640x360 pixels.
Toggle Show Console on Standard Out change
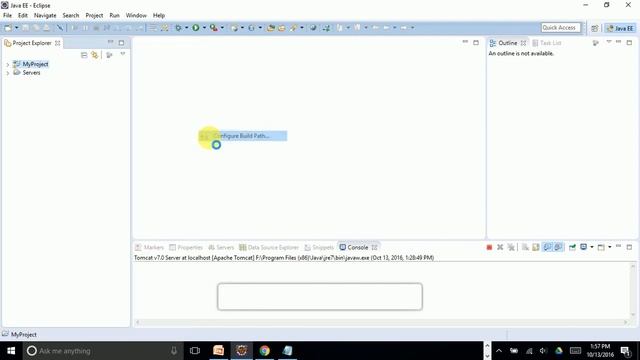point(547,247)
